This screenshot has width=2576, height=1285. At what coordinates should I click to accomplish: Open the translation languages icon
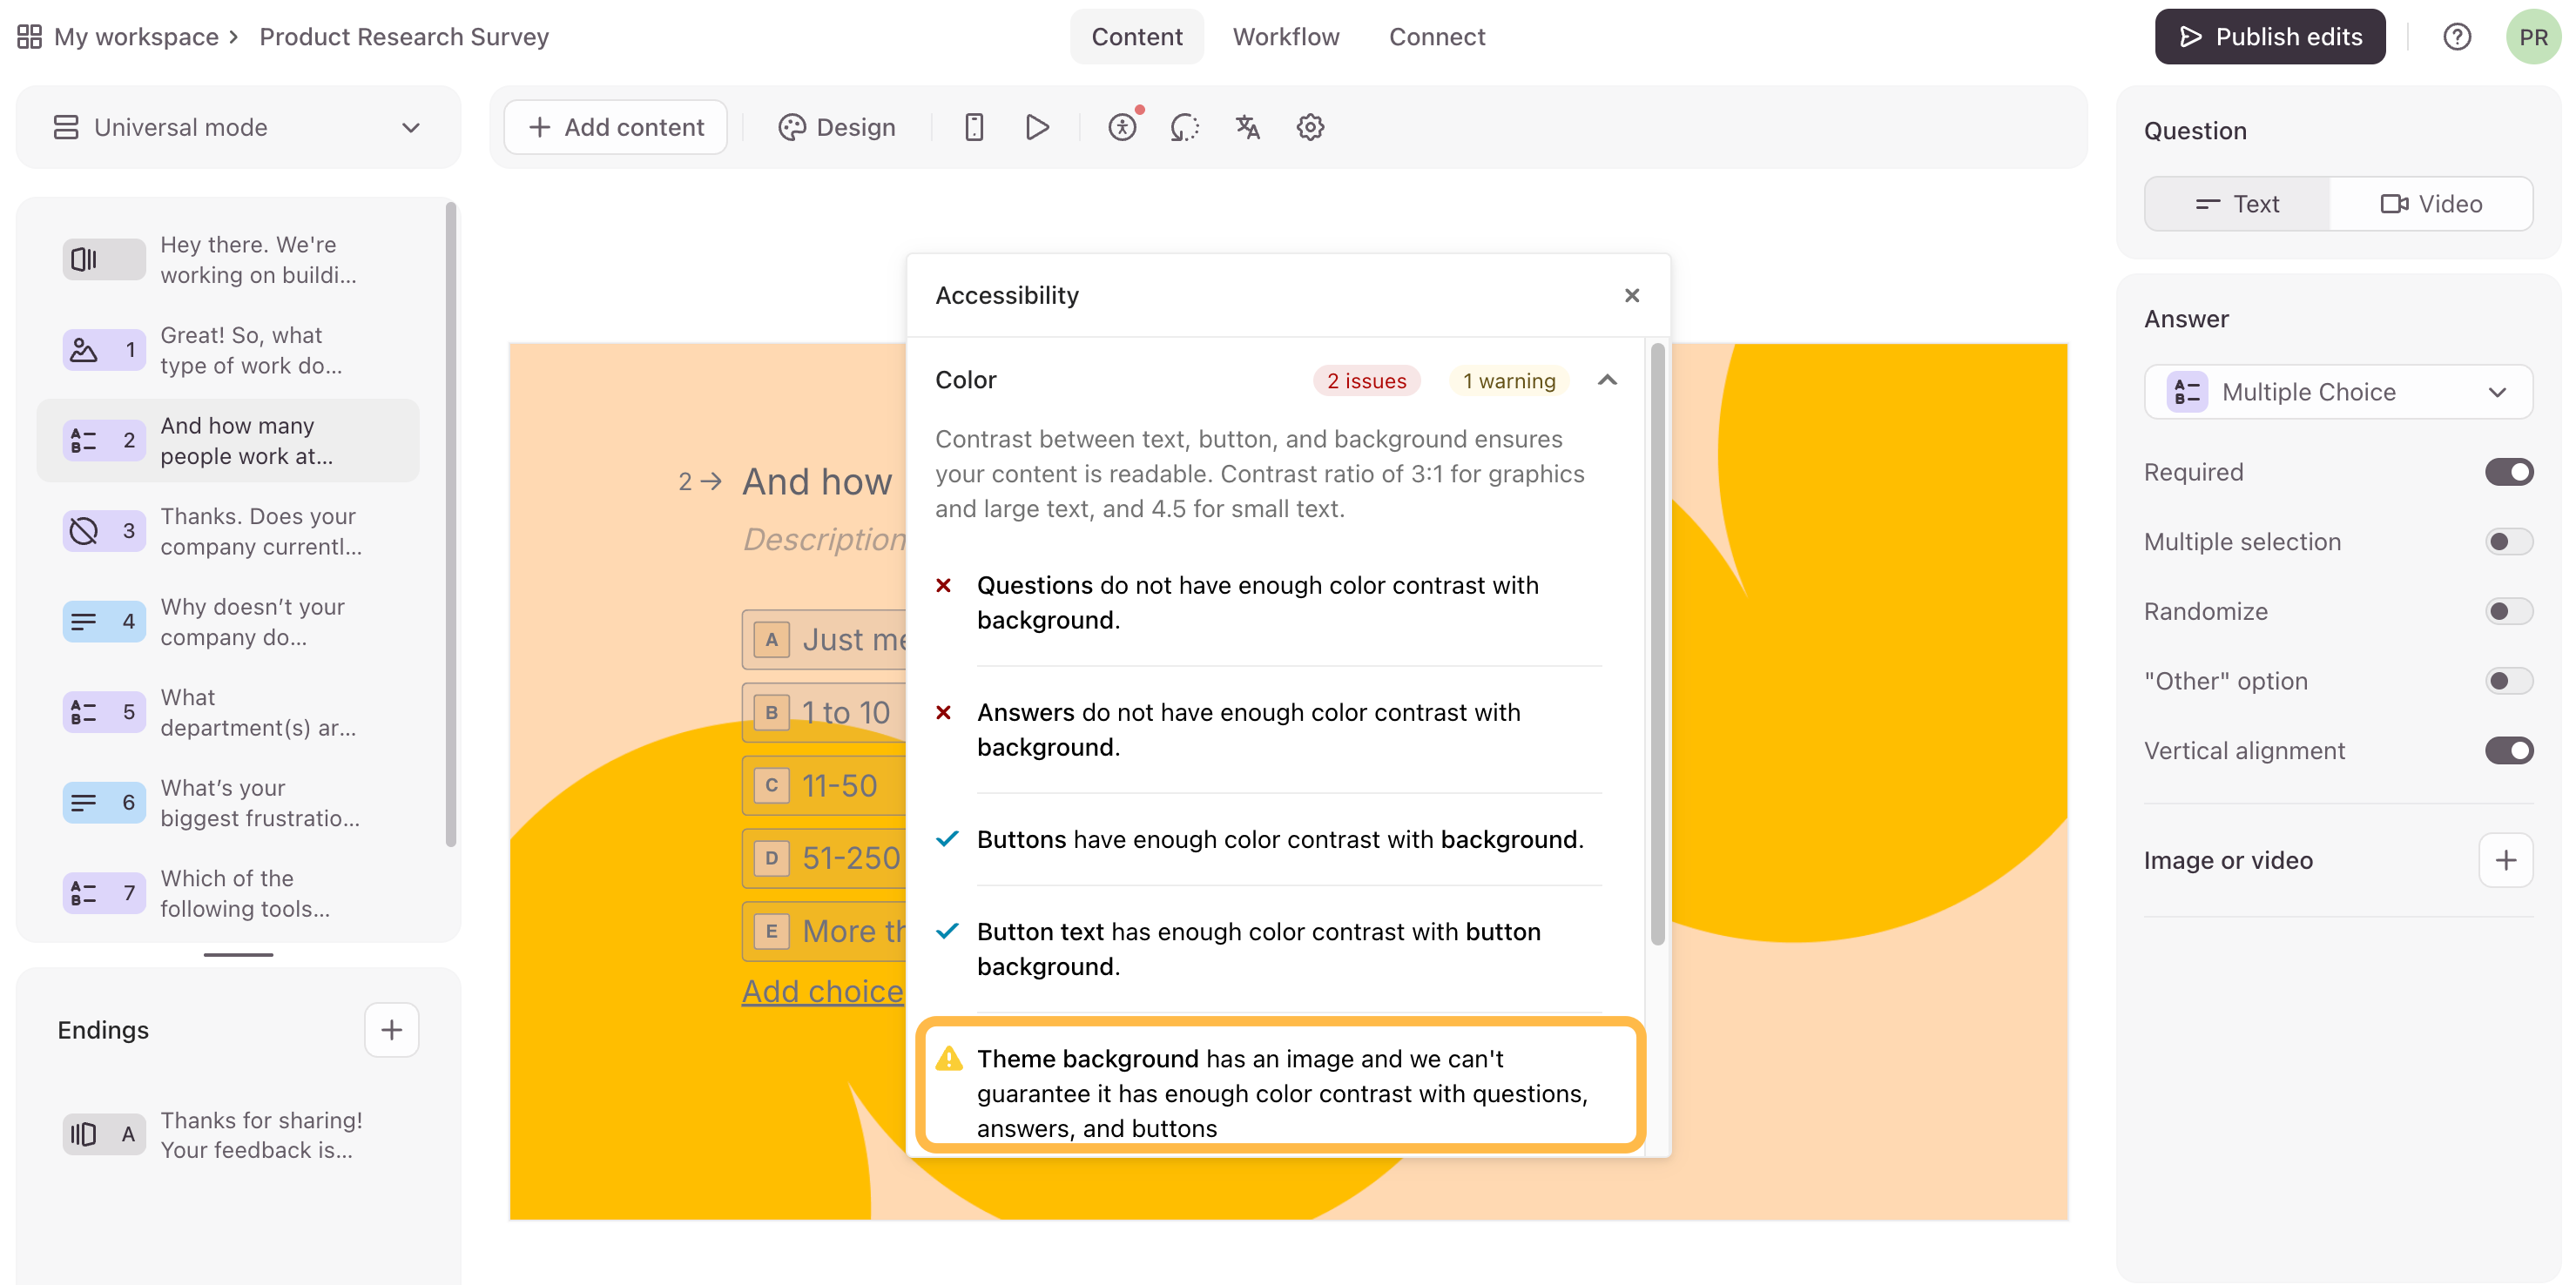[1247, 127]
